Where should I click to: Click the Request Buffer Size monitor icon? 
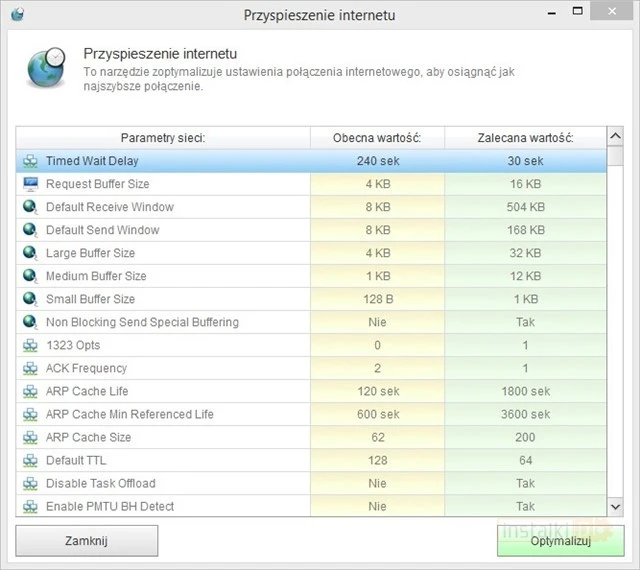30,184
